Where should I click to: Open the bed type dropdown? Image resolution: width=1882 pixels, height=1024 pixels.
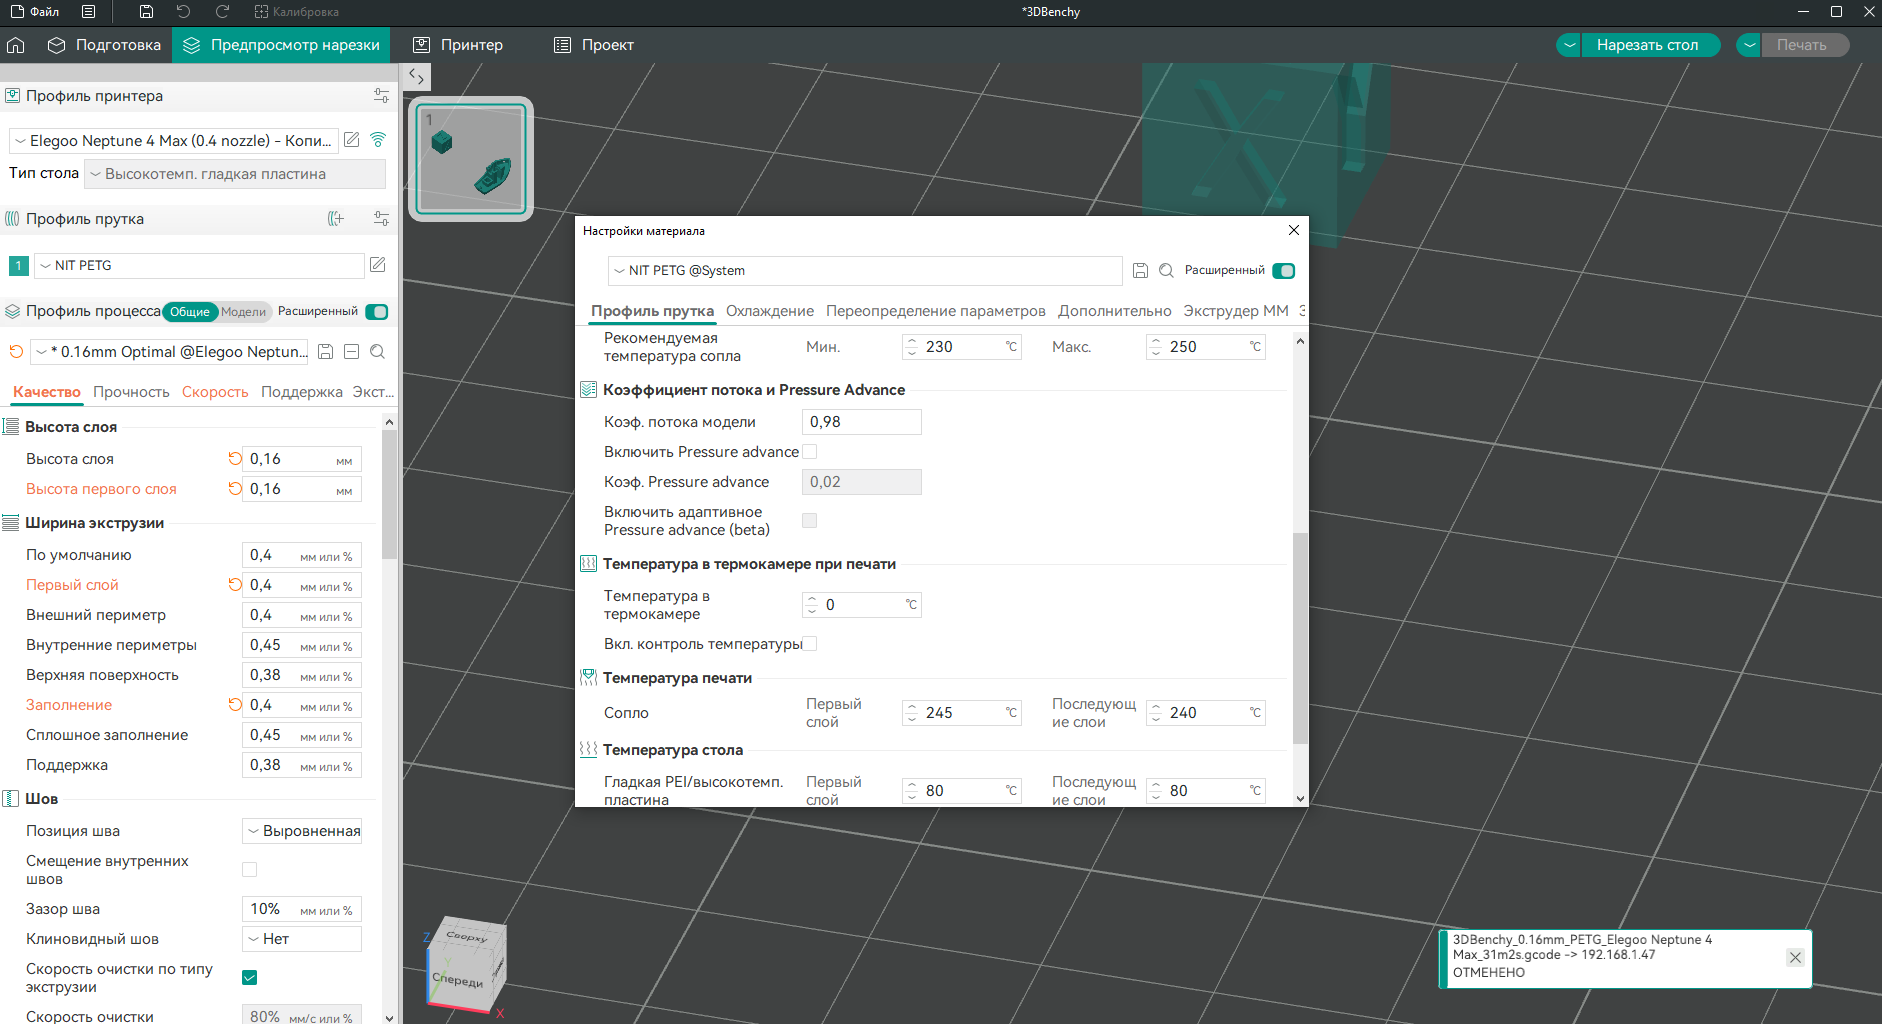click(235, 174)
